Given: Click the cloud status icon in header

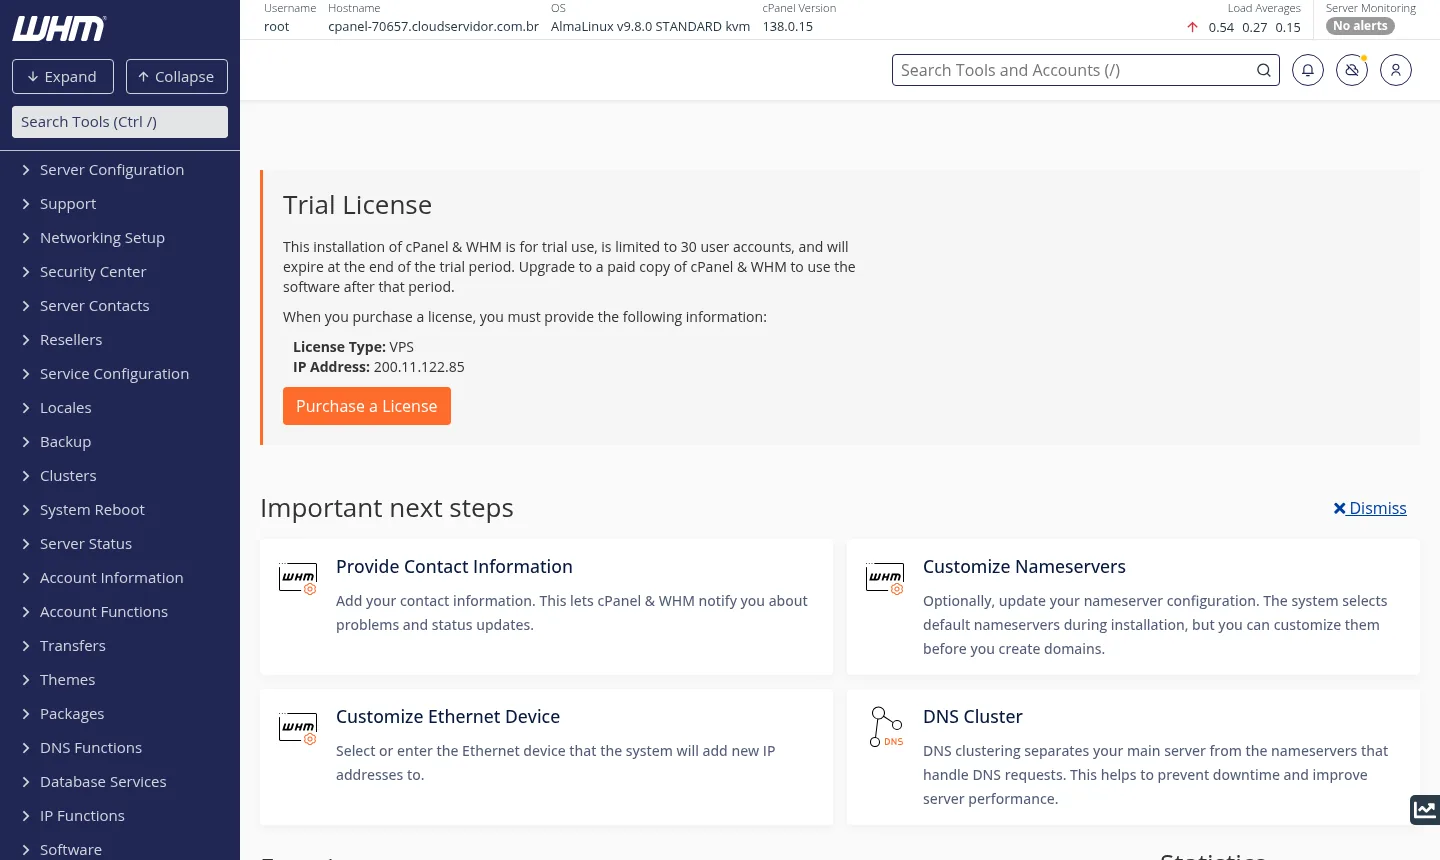Looking at the screenshot, I should (1352, 70).
